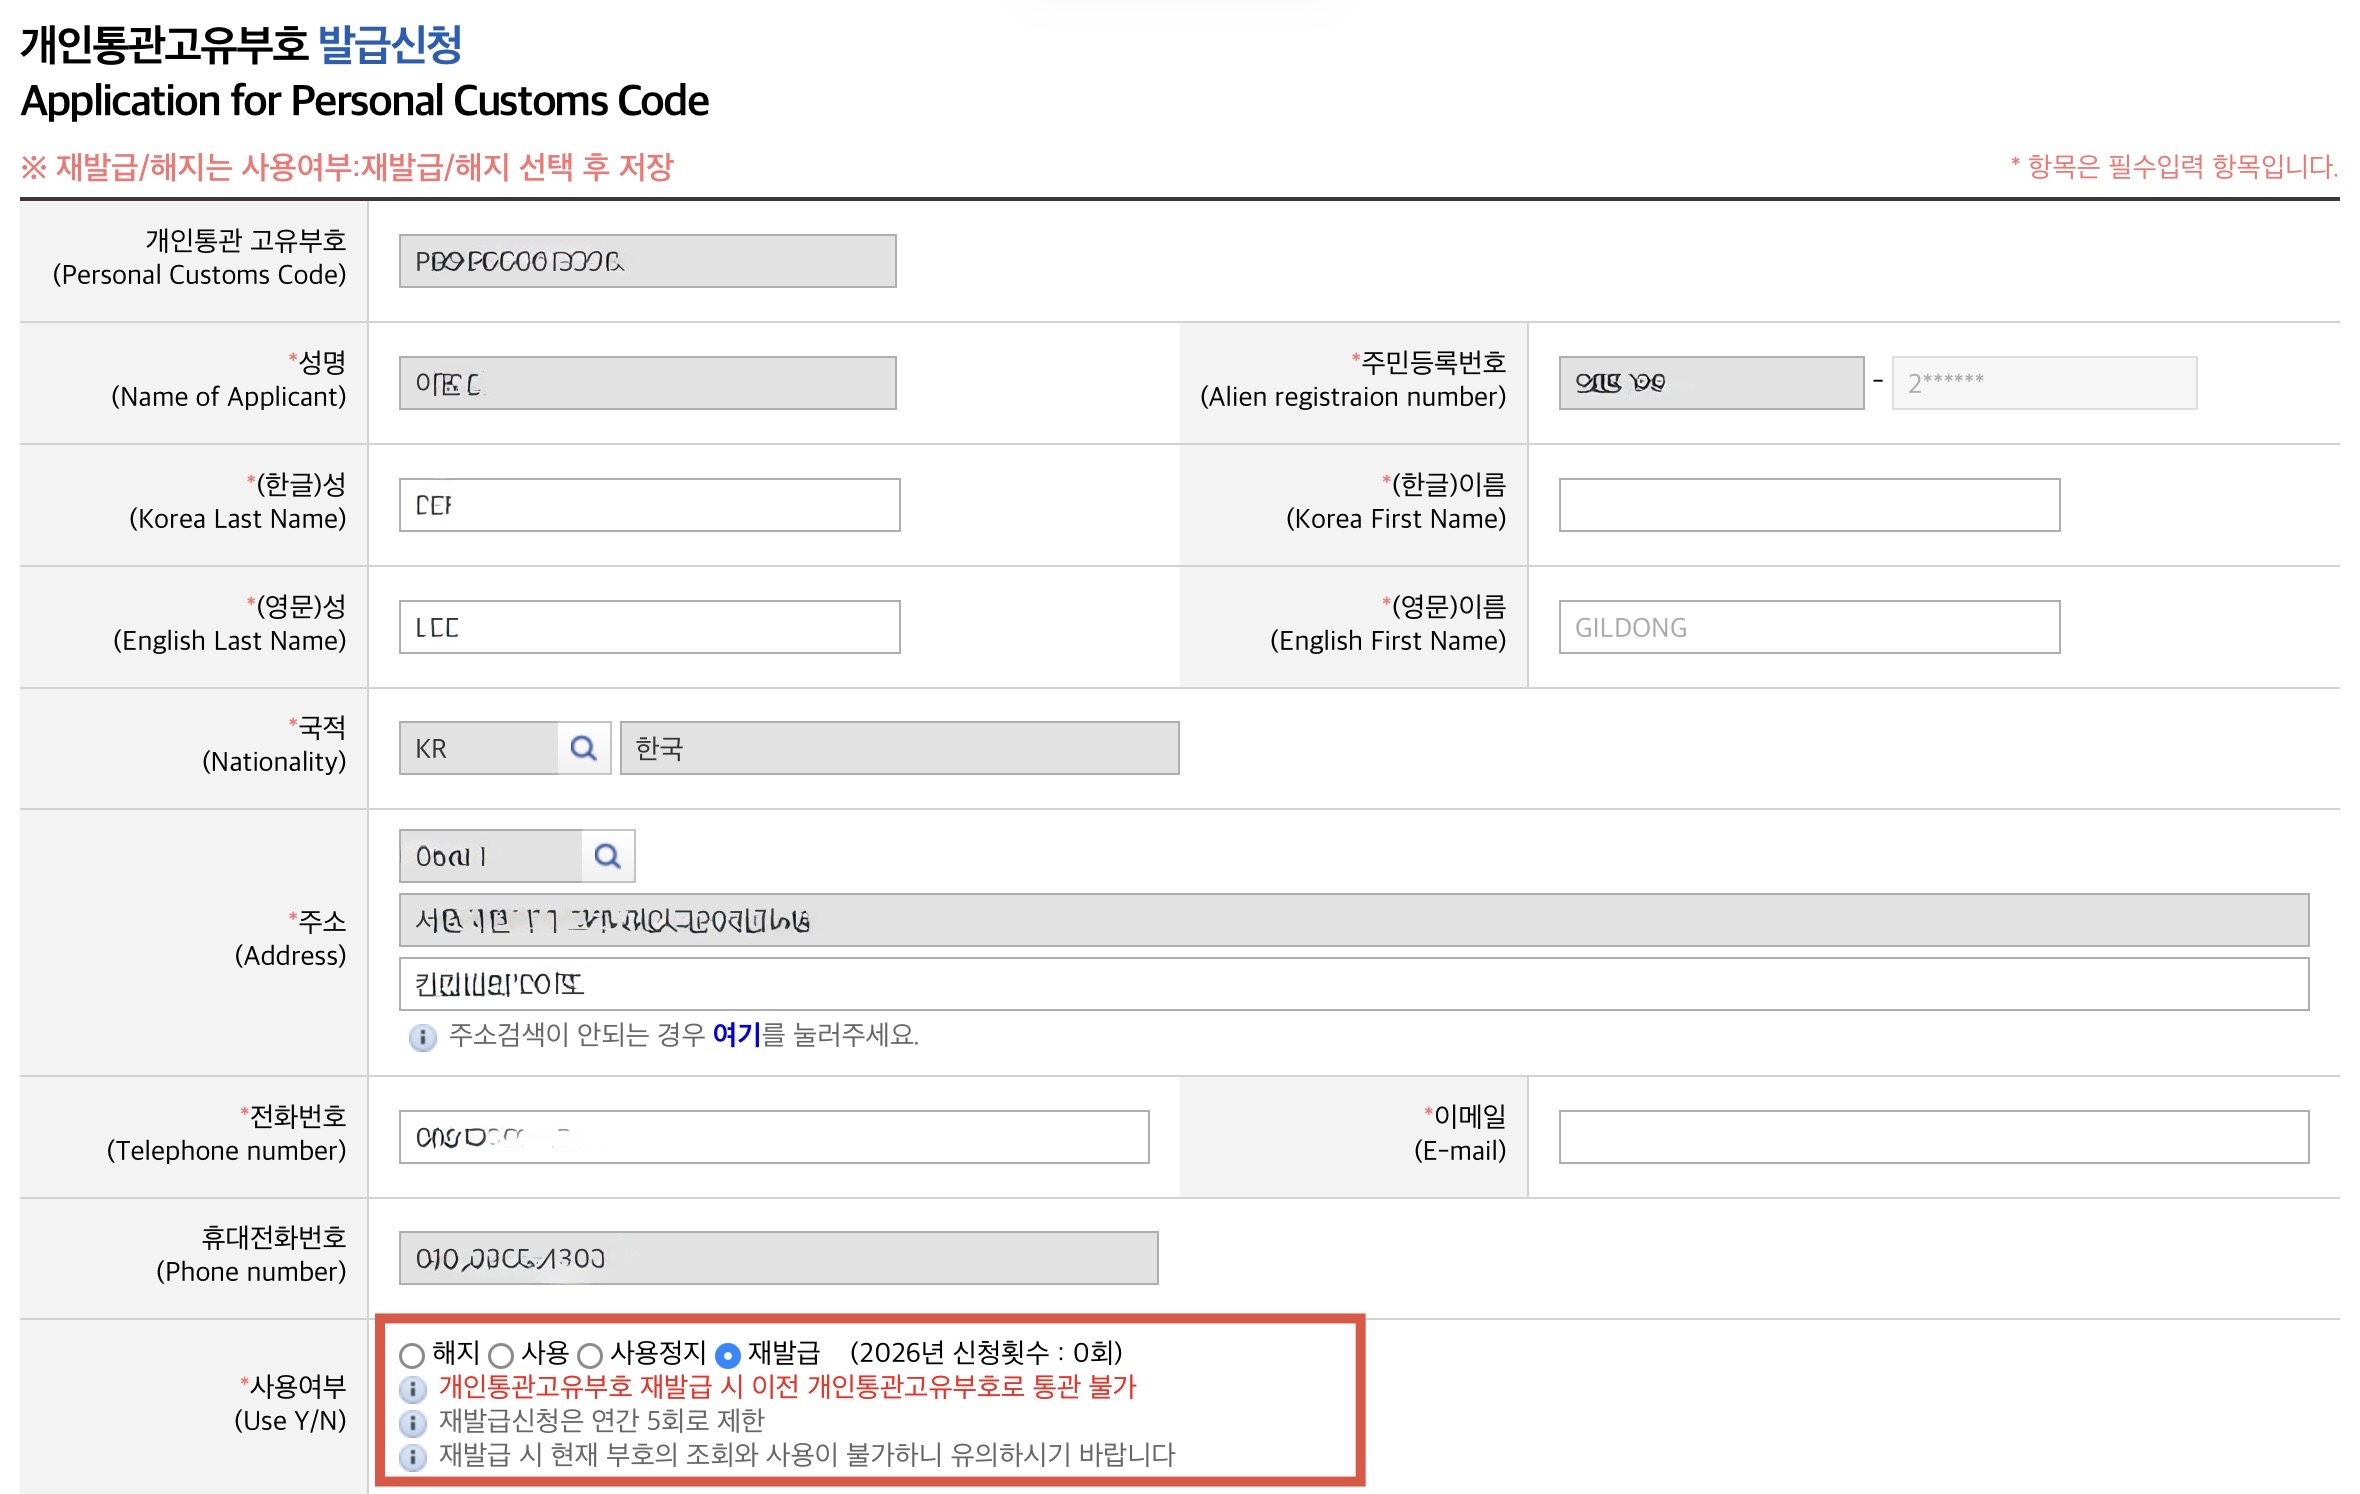This screenshot has width=2360, height=1494.
Task: Click the detailed address second-line field
Action: point(1353,984)
